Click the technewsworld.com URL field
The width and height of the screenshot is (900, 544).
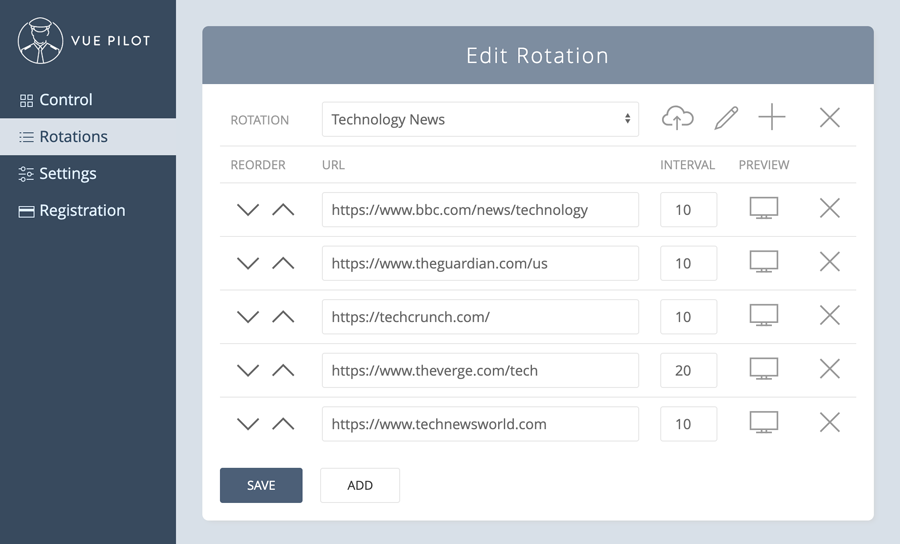tap(480, 424)
